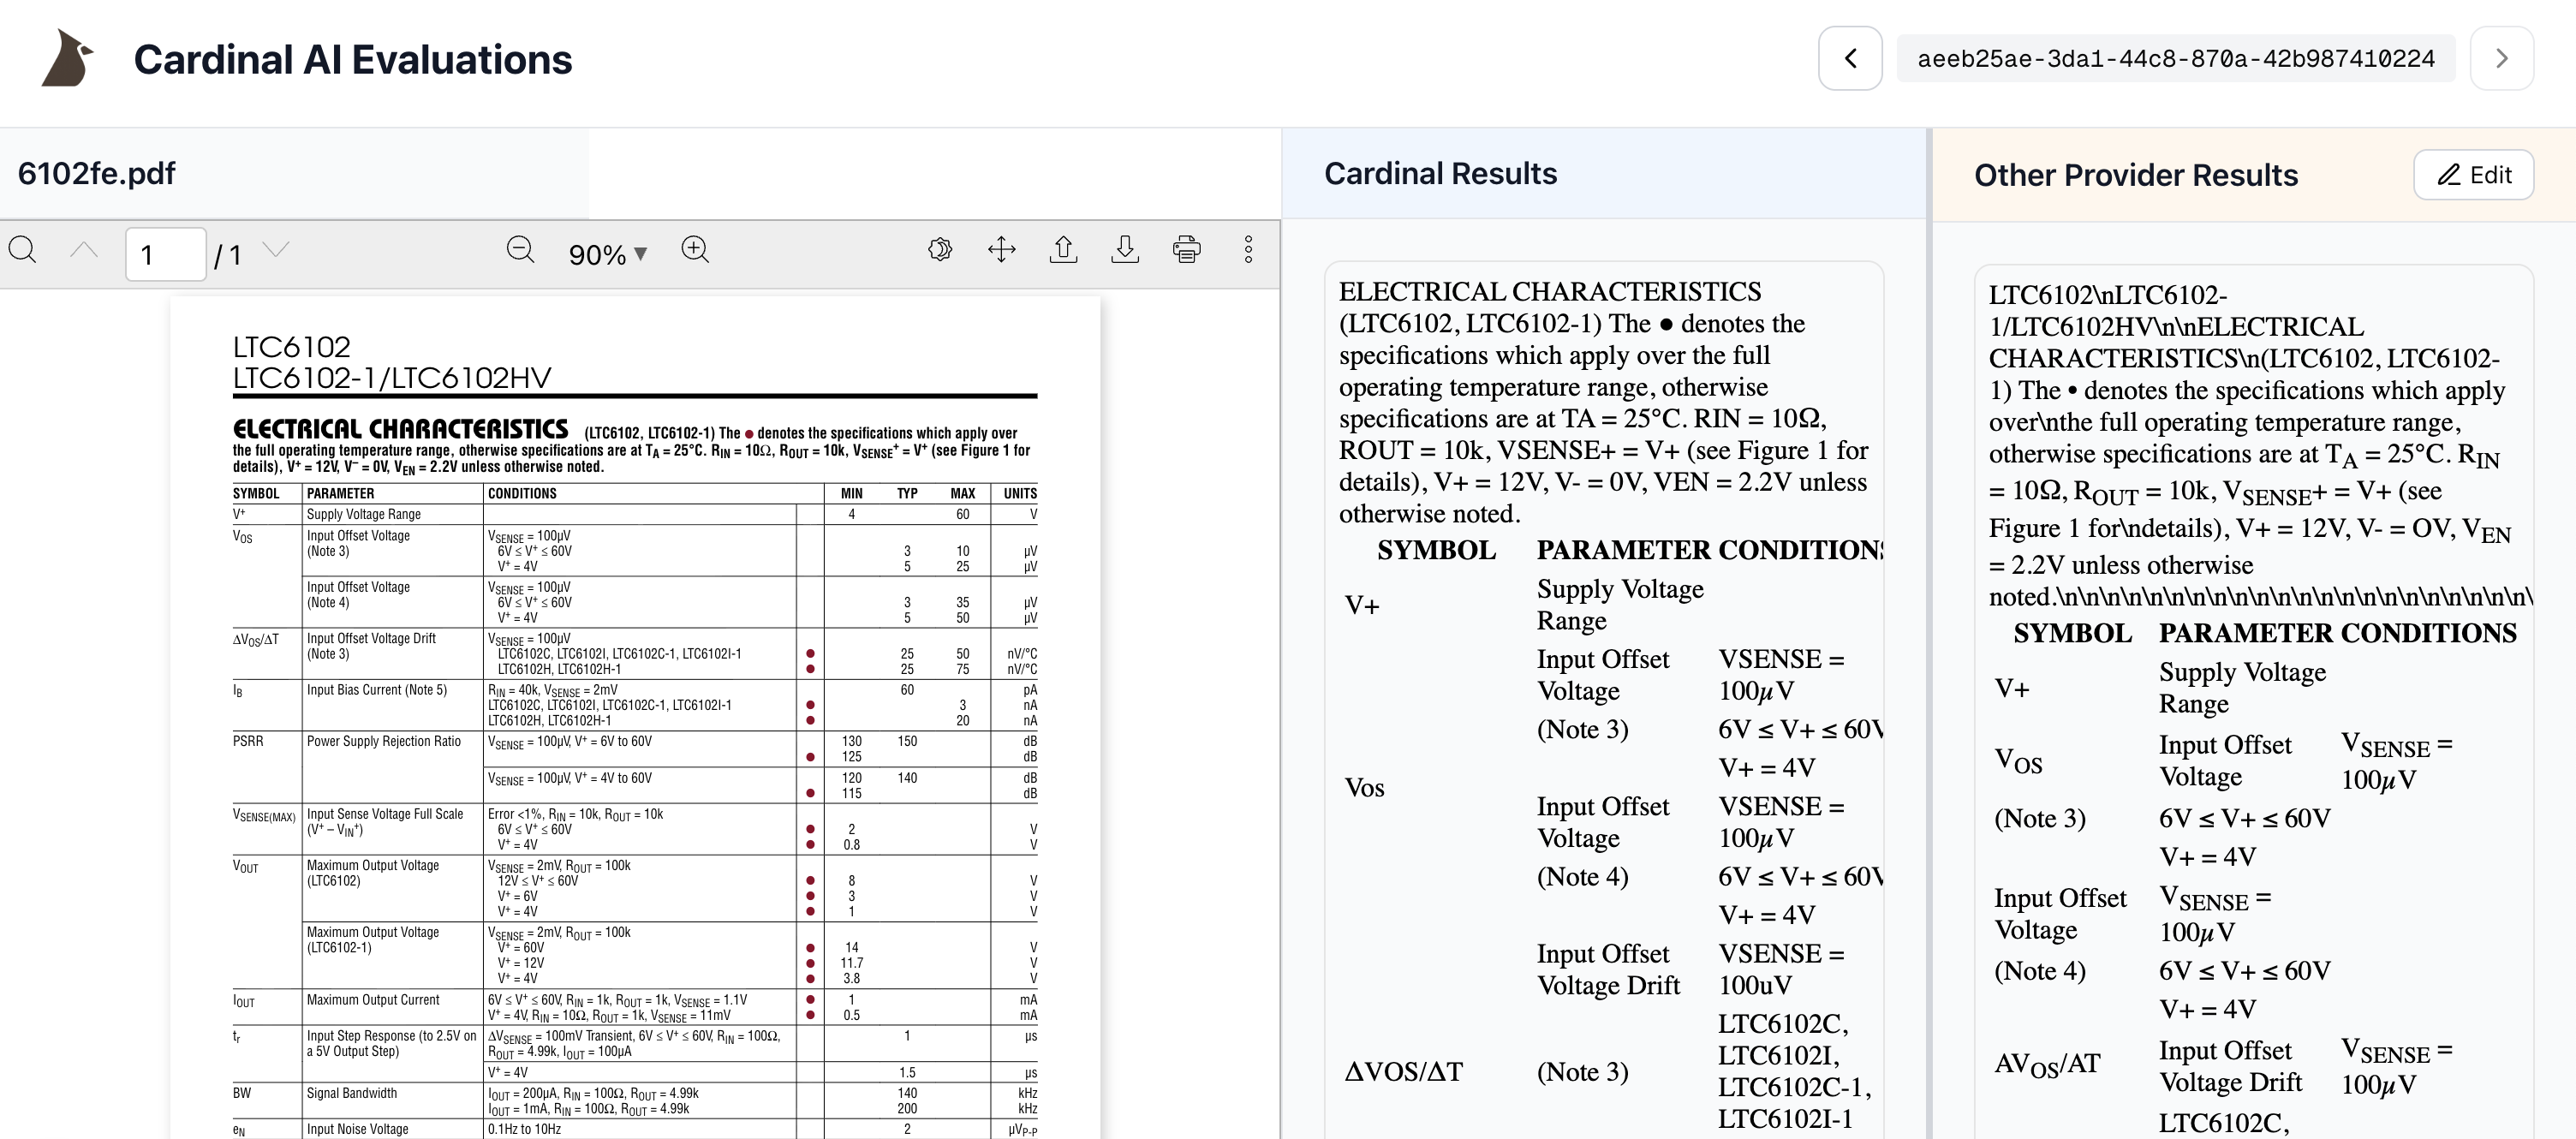Click the UNITS column header in PDF
This screenshot has width=2576, height=1139.
pos(1020,493)
